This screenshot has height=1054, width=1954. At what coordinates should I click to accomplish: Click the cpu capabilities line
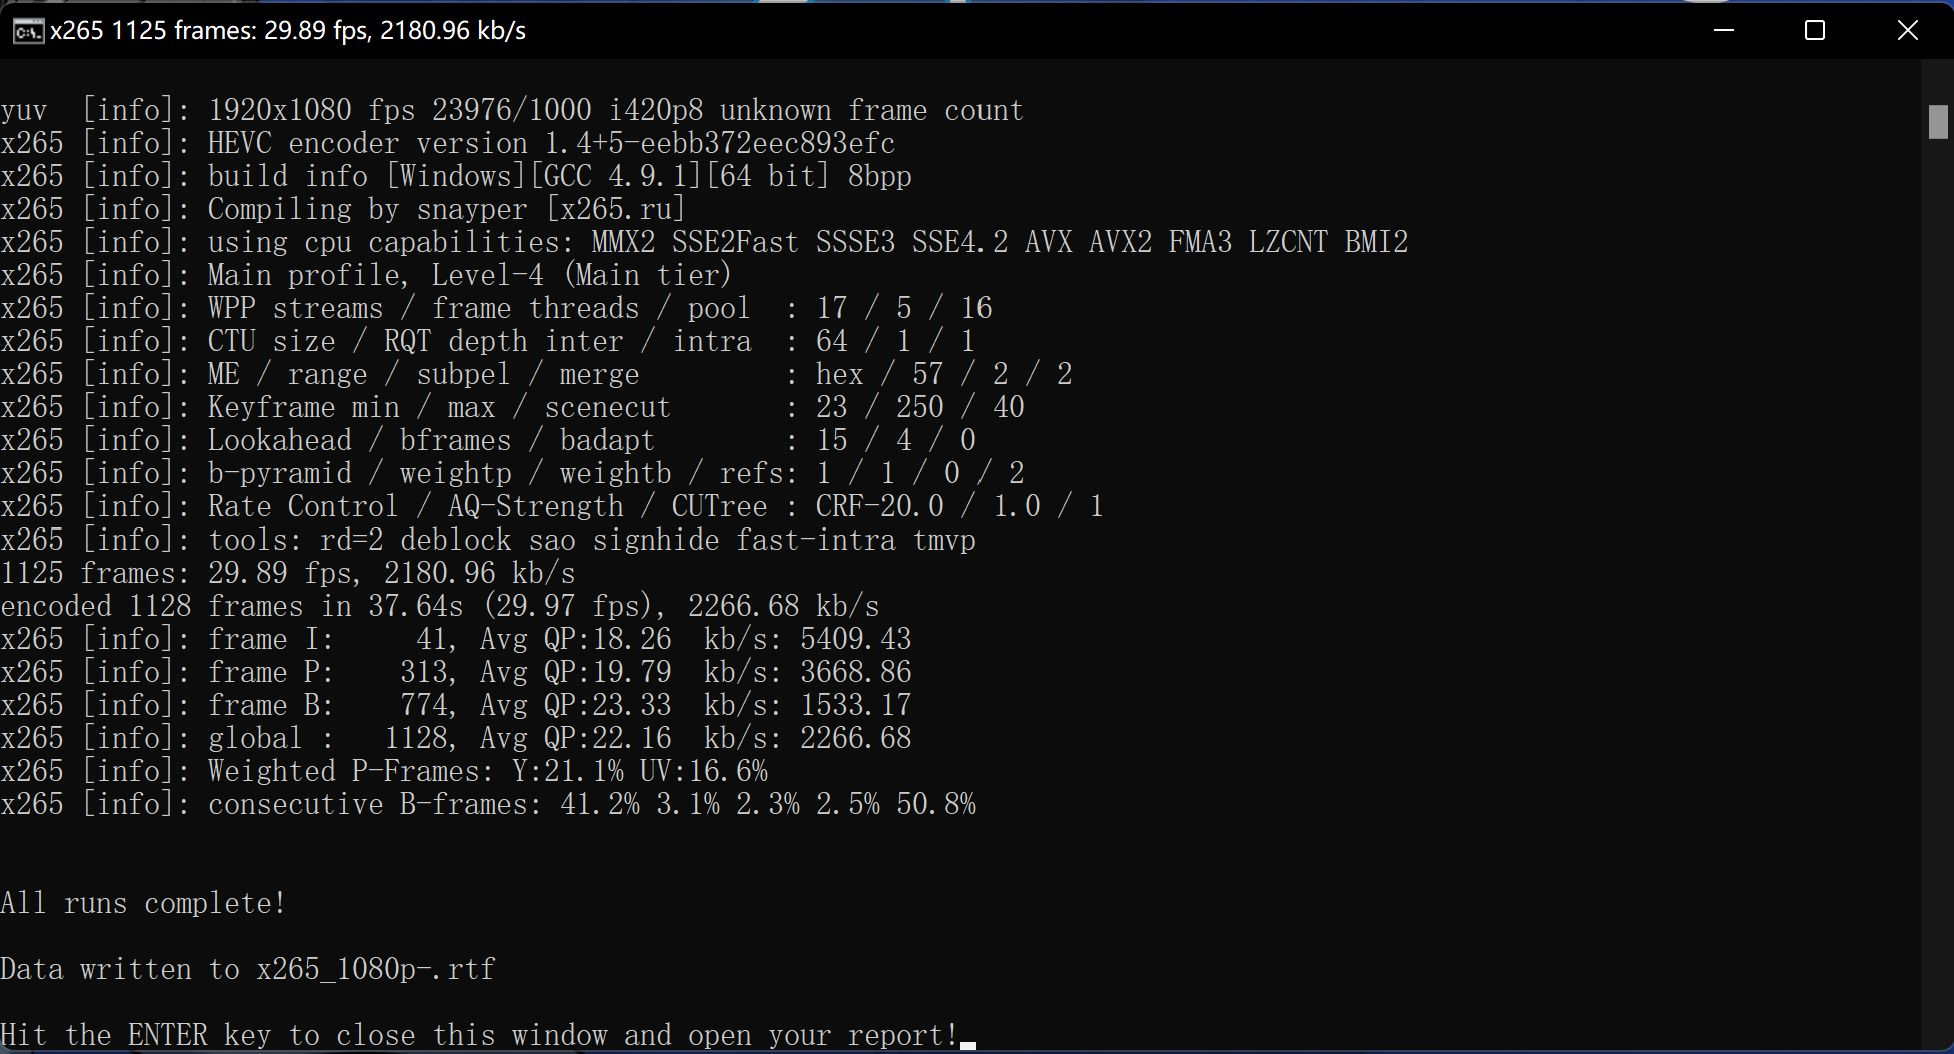click(704, 242)
